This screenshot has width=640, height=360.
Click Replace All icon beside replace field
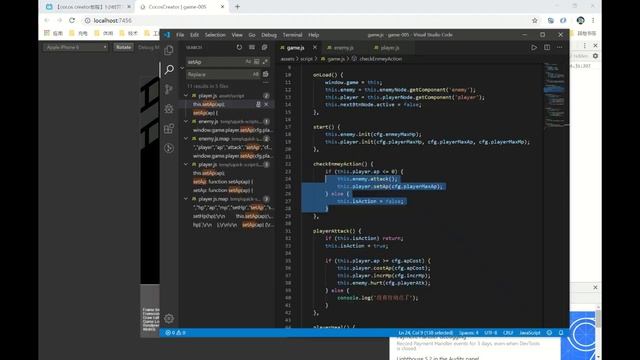(x=266, y=74)
